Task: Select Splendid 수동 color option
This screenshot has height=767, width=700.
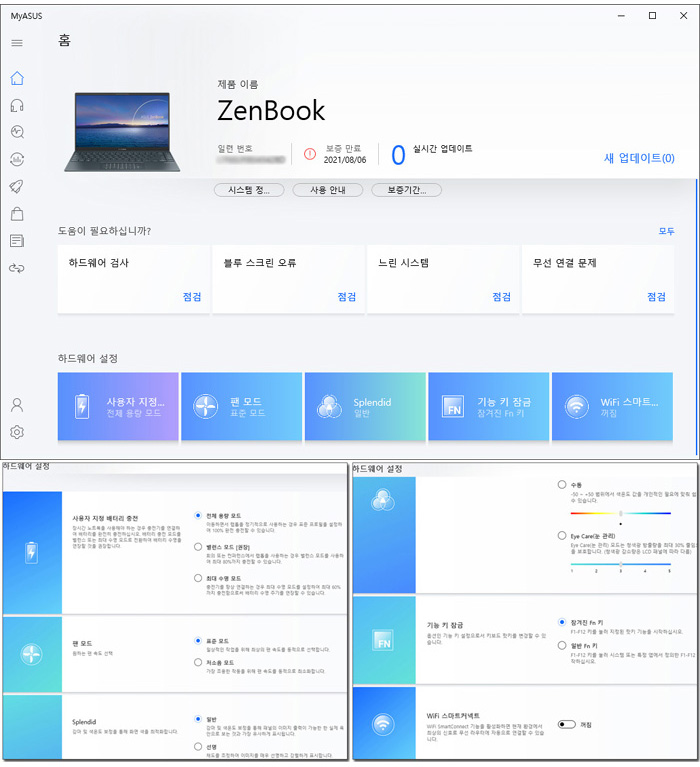Action: [562, 484]
